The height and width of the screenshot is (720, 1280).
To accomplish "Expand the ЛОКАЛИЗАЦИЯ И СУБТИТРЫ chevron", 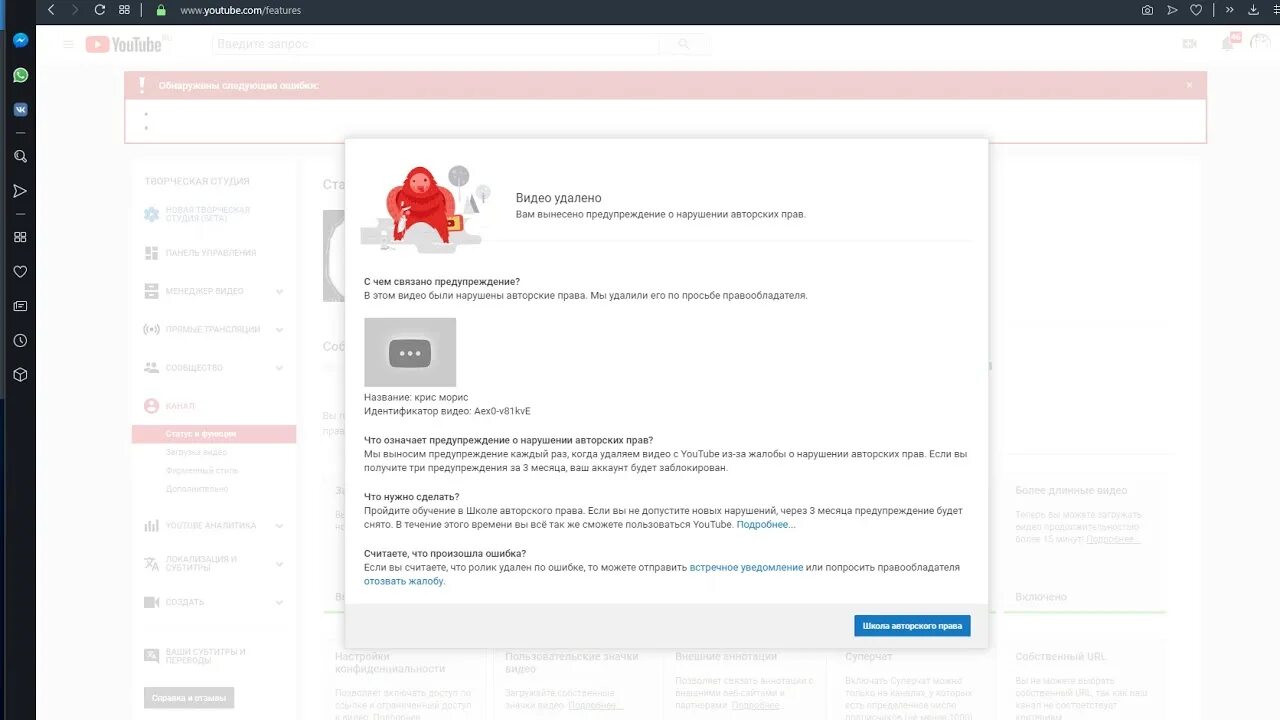I will pos(280,564).
